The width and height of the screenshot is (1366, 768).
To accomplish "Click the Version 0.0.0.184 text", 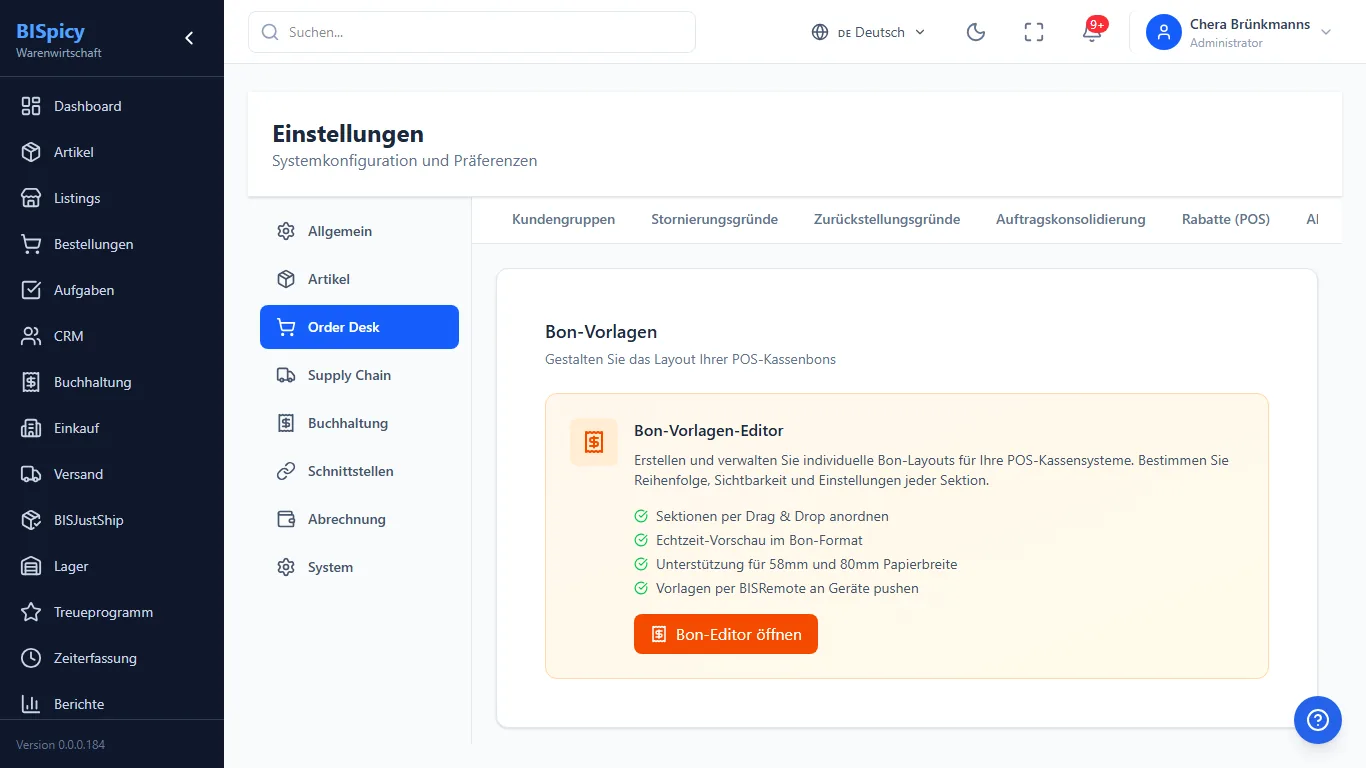I will click(60, 745).
